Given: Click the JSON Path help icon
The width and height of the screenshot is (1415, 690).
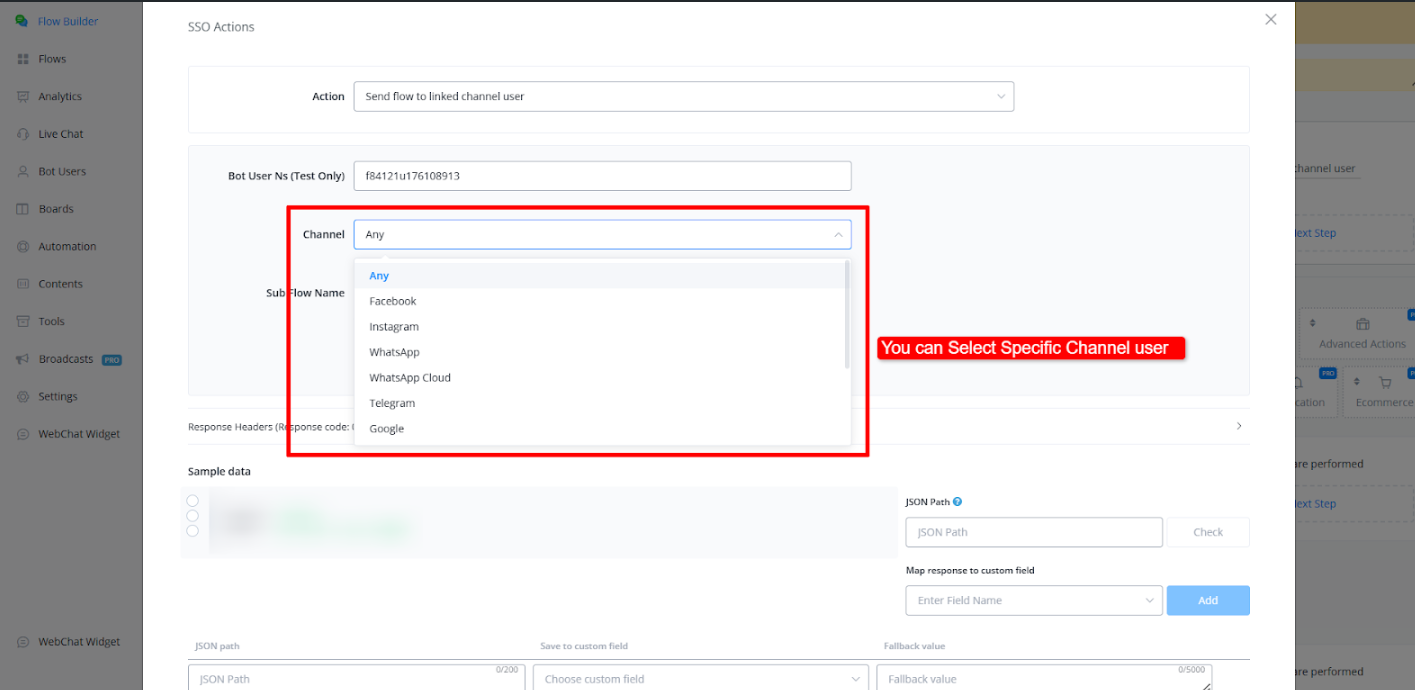Looking at the screenshot, I should [x=957, y=502].
